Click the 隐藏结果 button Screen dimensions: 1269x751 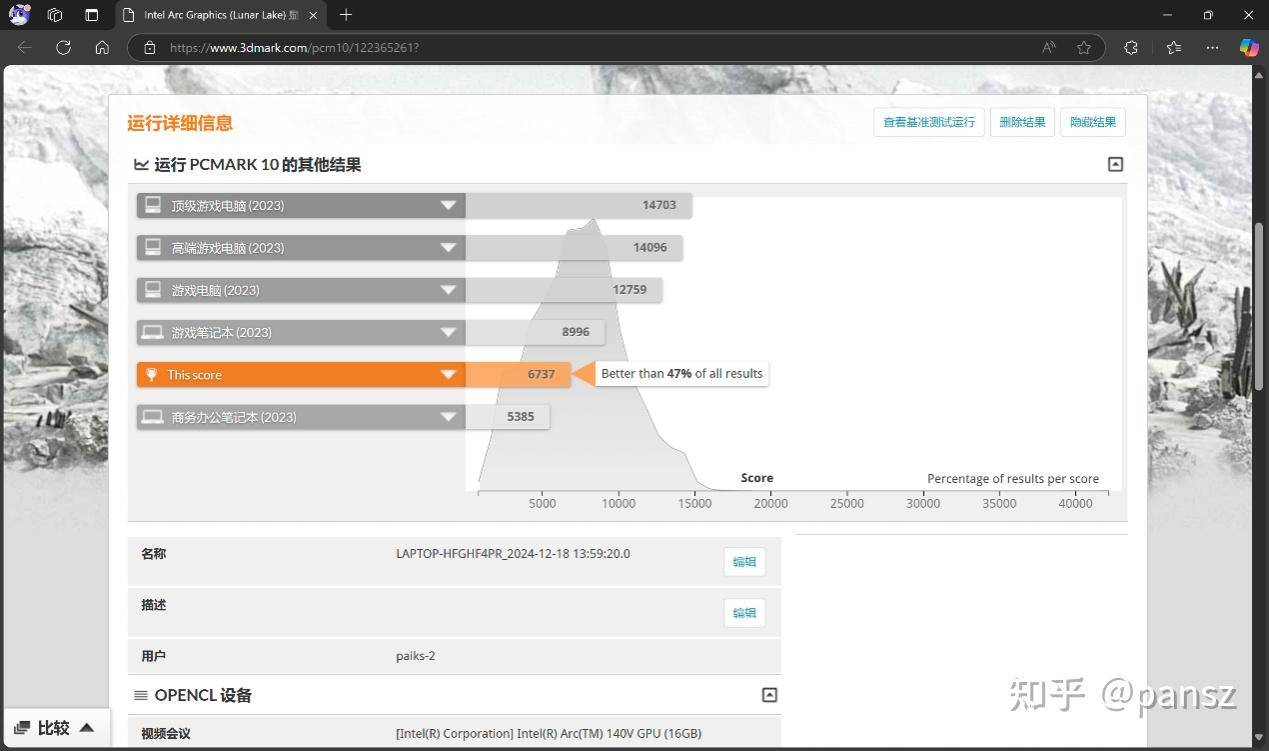point(1093,122)
